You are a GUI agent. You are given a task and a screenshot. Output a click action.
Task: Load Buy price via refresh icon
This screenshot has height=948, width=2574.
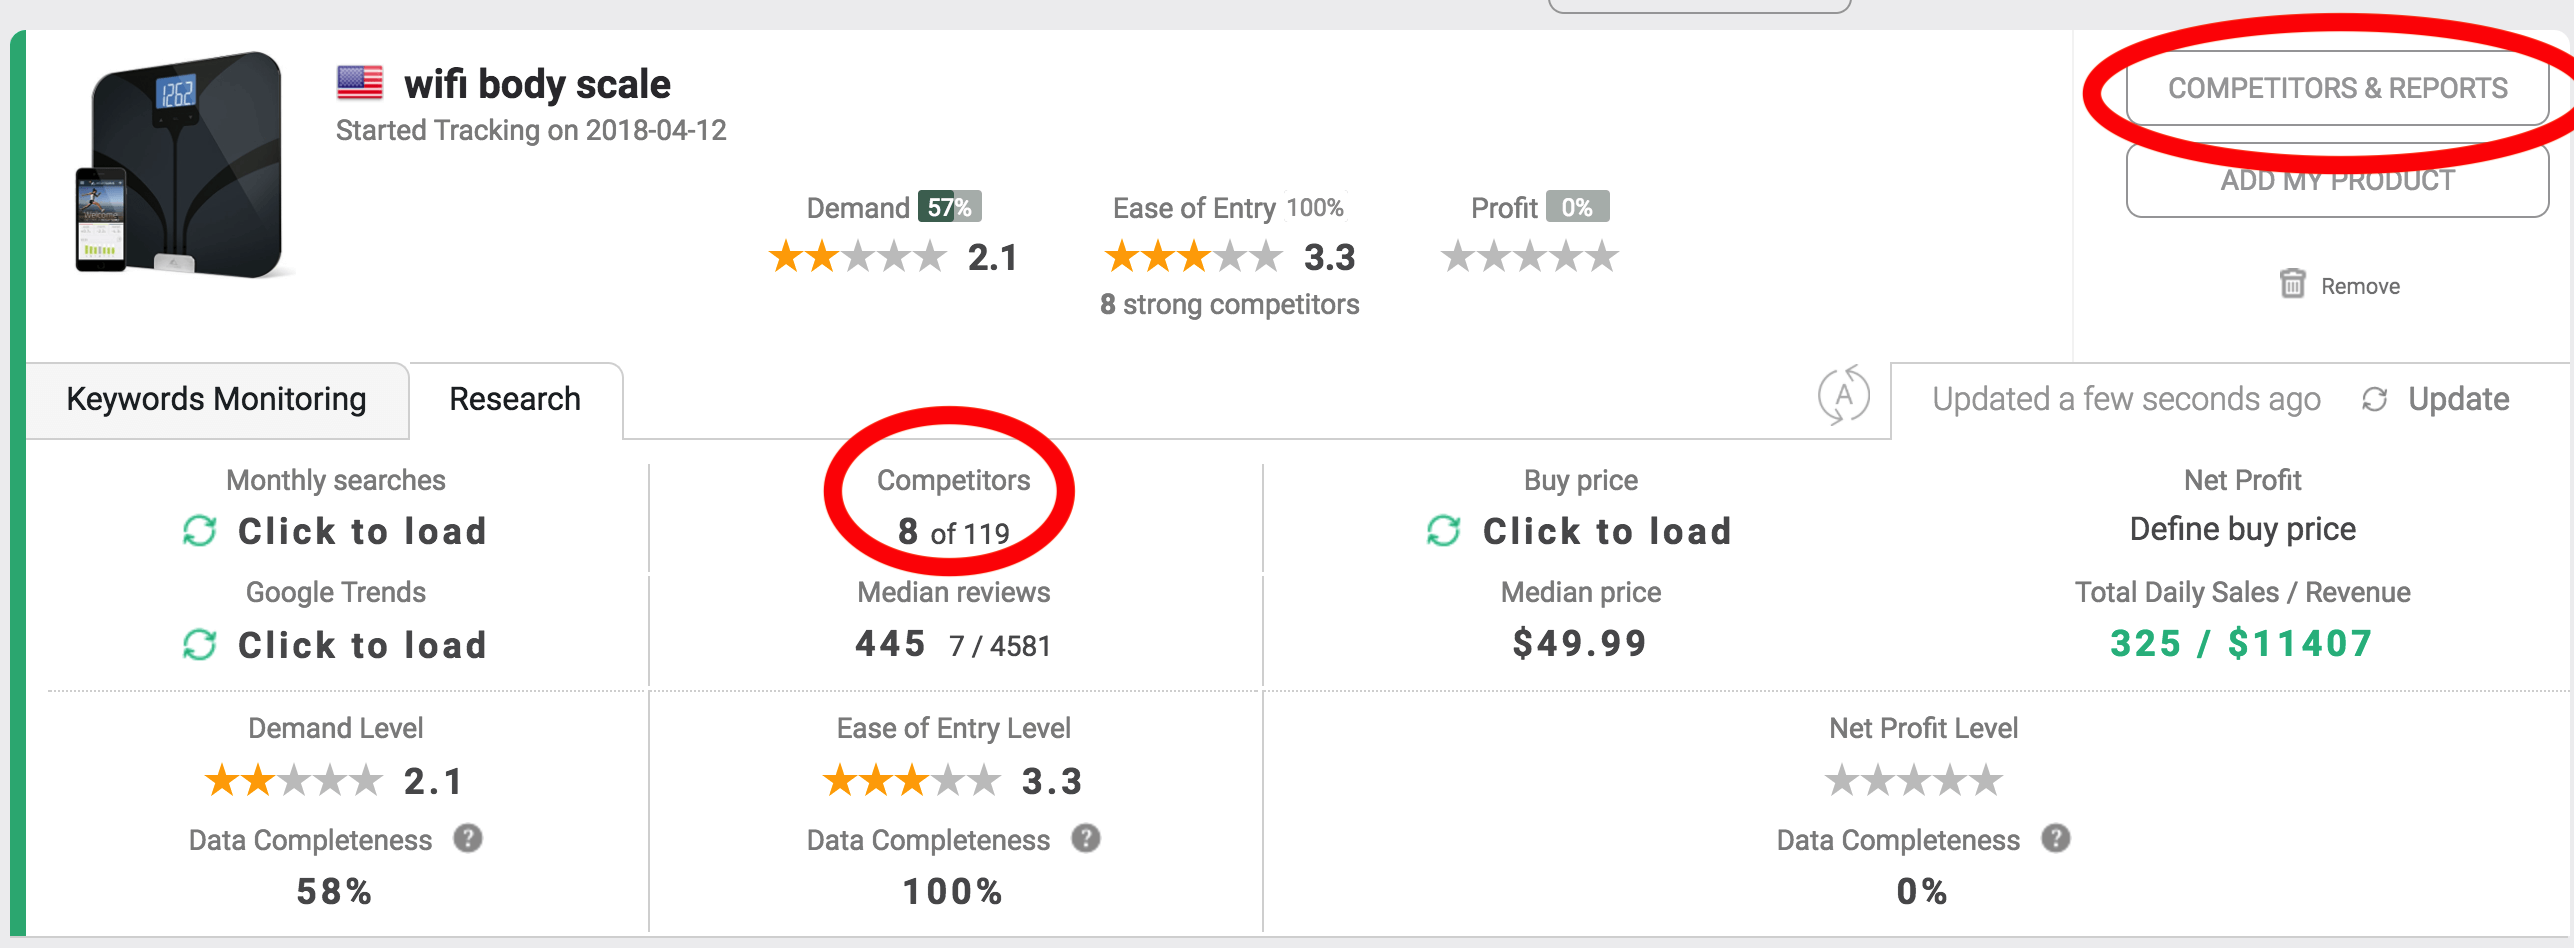(x=1443, y=531)
